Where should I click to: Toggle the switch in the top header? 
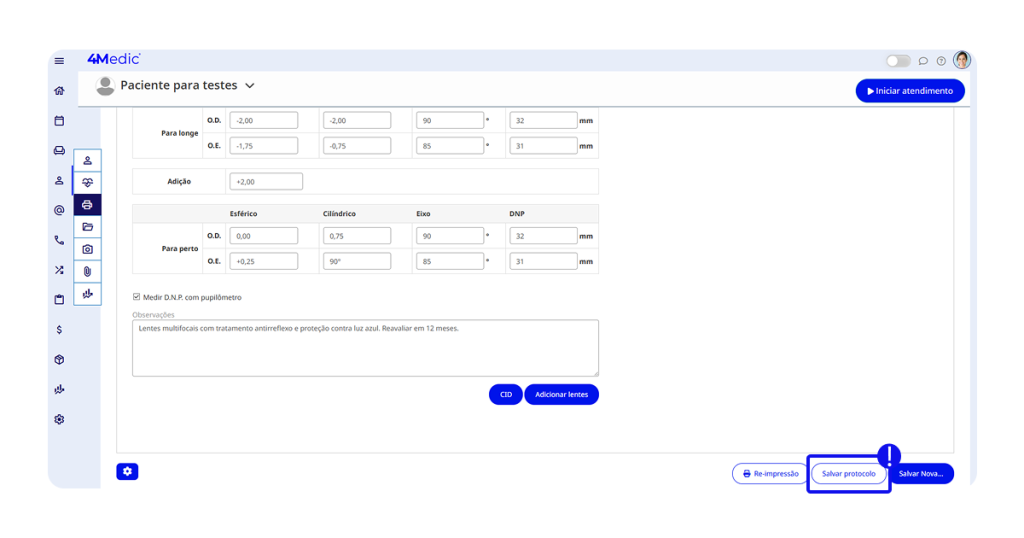coord(898,61)
